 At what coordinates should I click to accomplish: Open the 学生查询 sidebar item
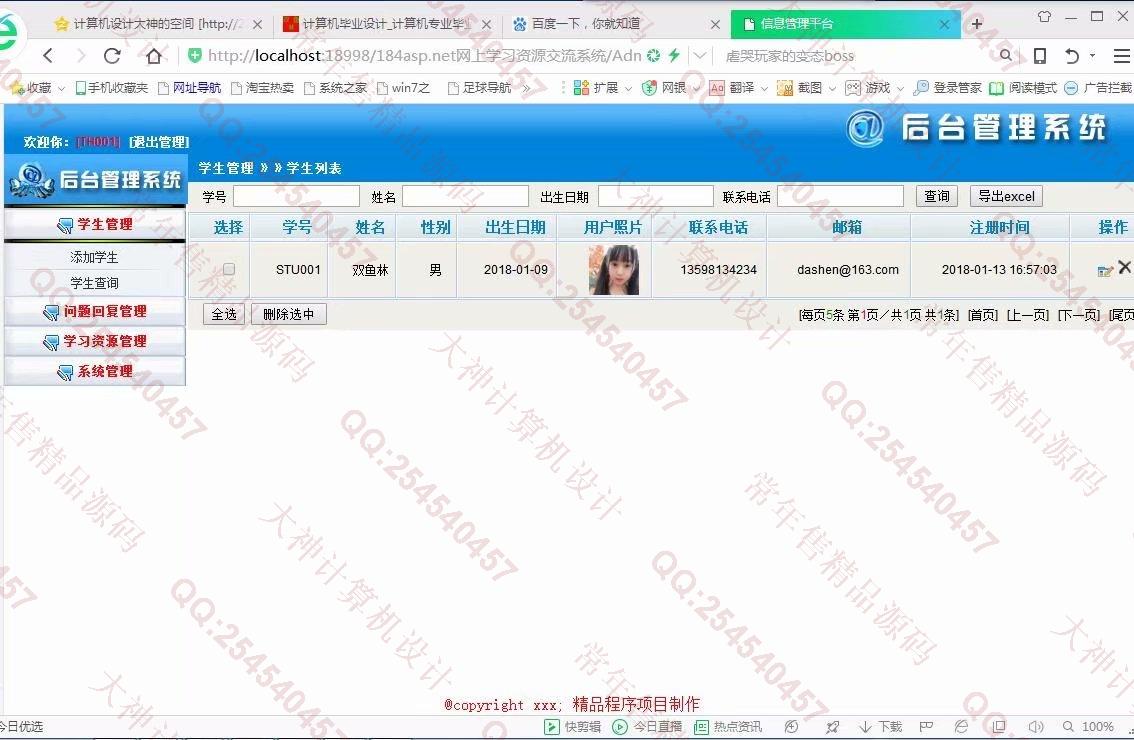pyautogui.click(x=94, y=283)
